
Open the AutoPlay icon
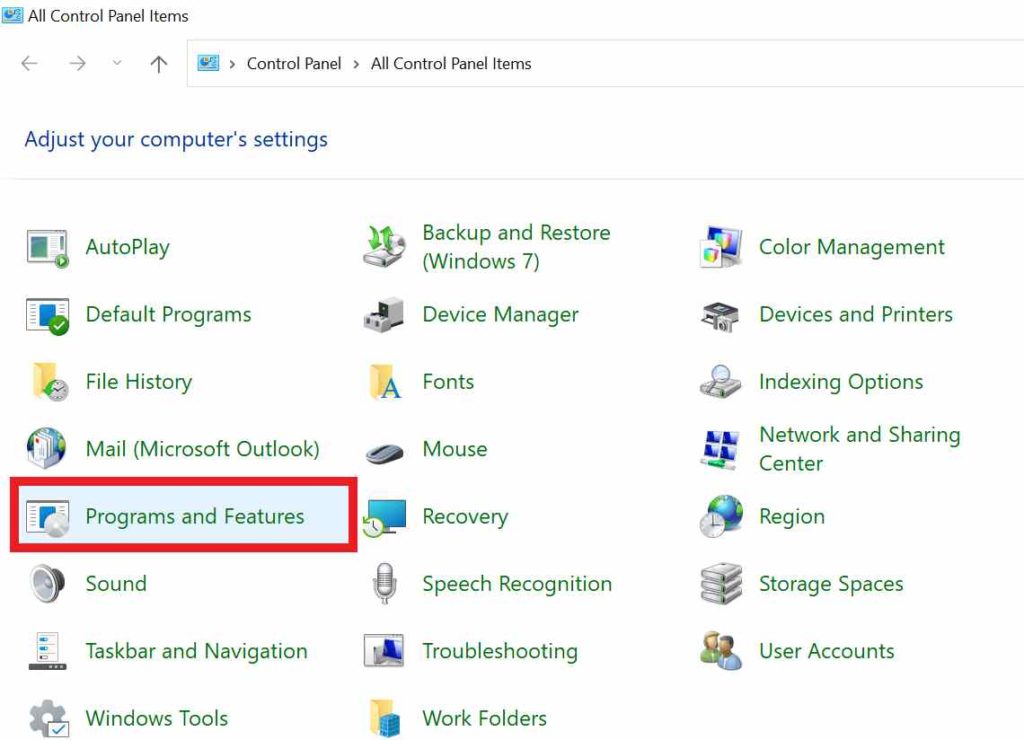48,248
